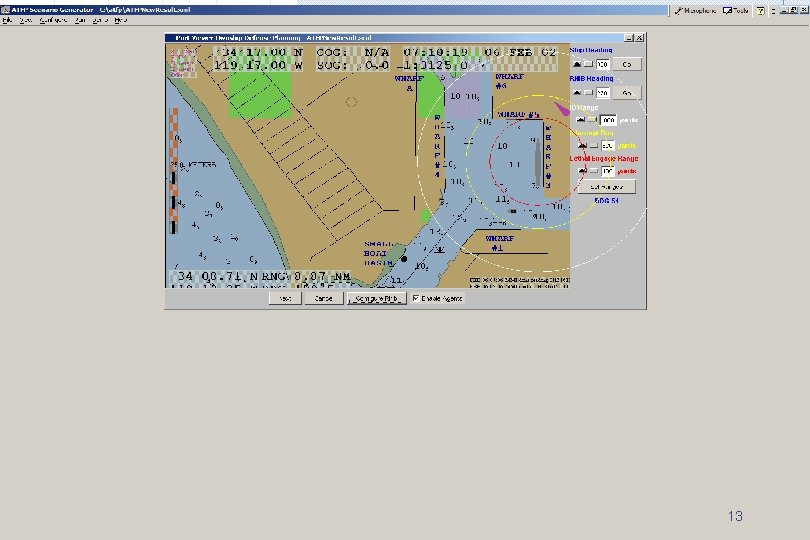Click the 06 FEB 02 date readout
810x540 pixels.
[x=518, y=52]
